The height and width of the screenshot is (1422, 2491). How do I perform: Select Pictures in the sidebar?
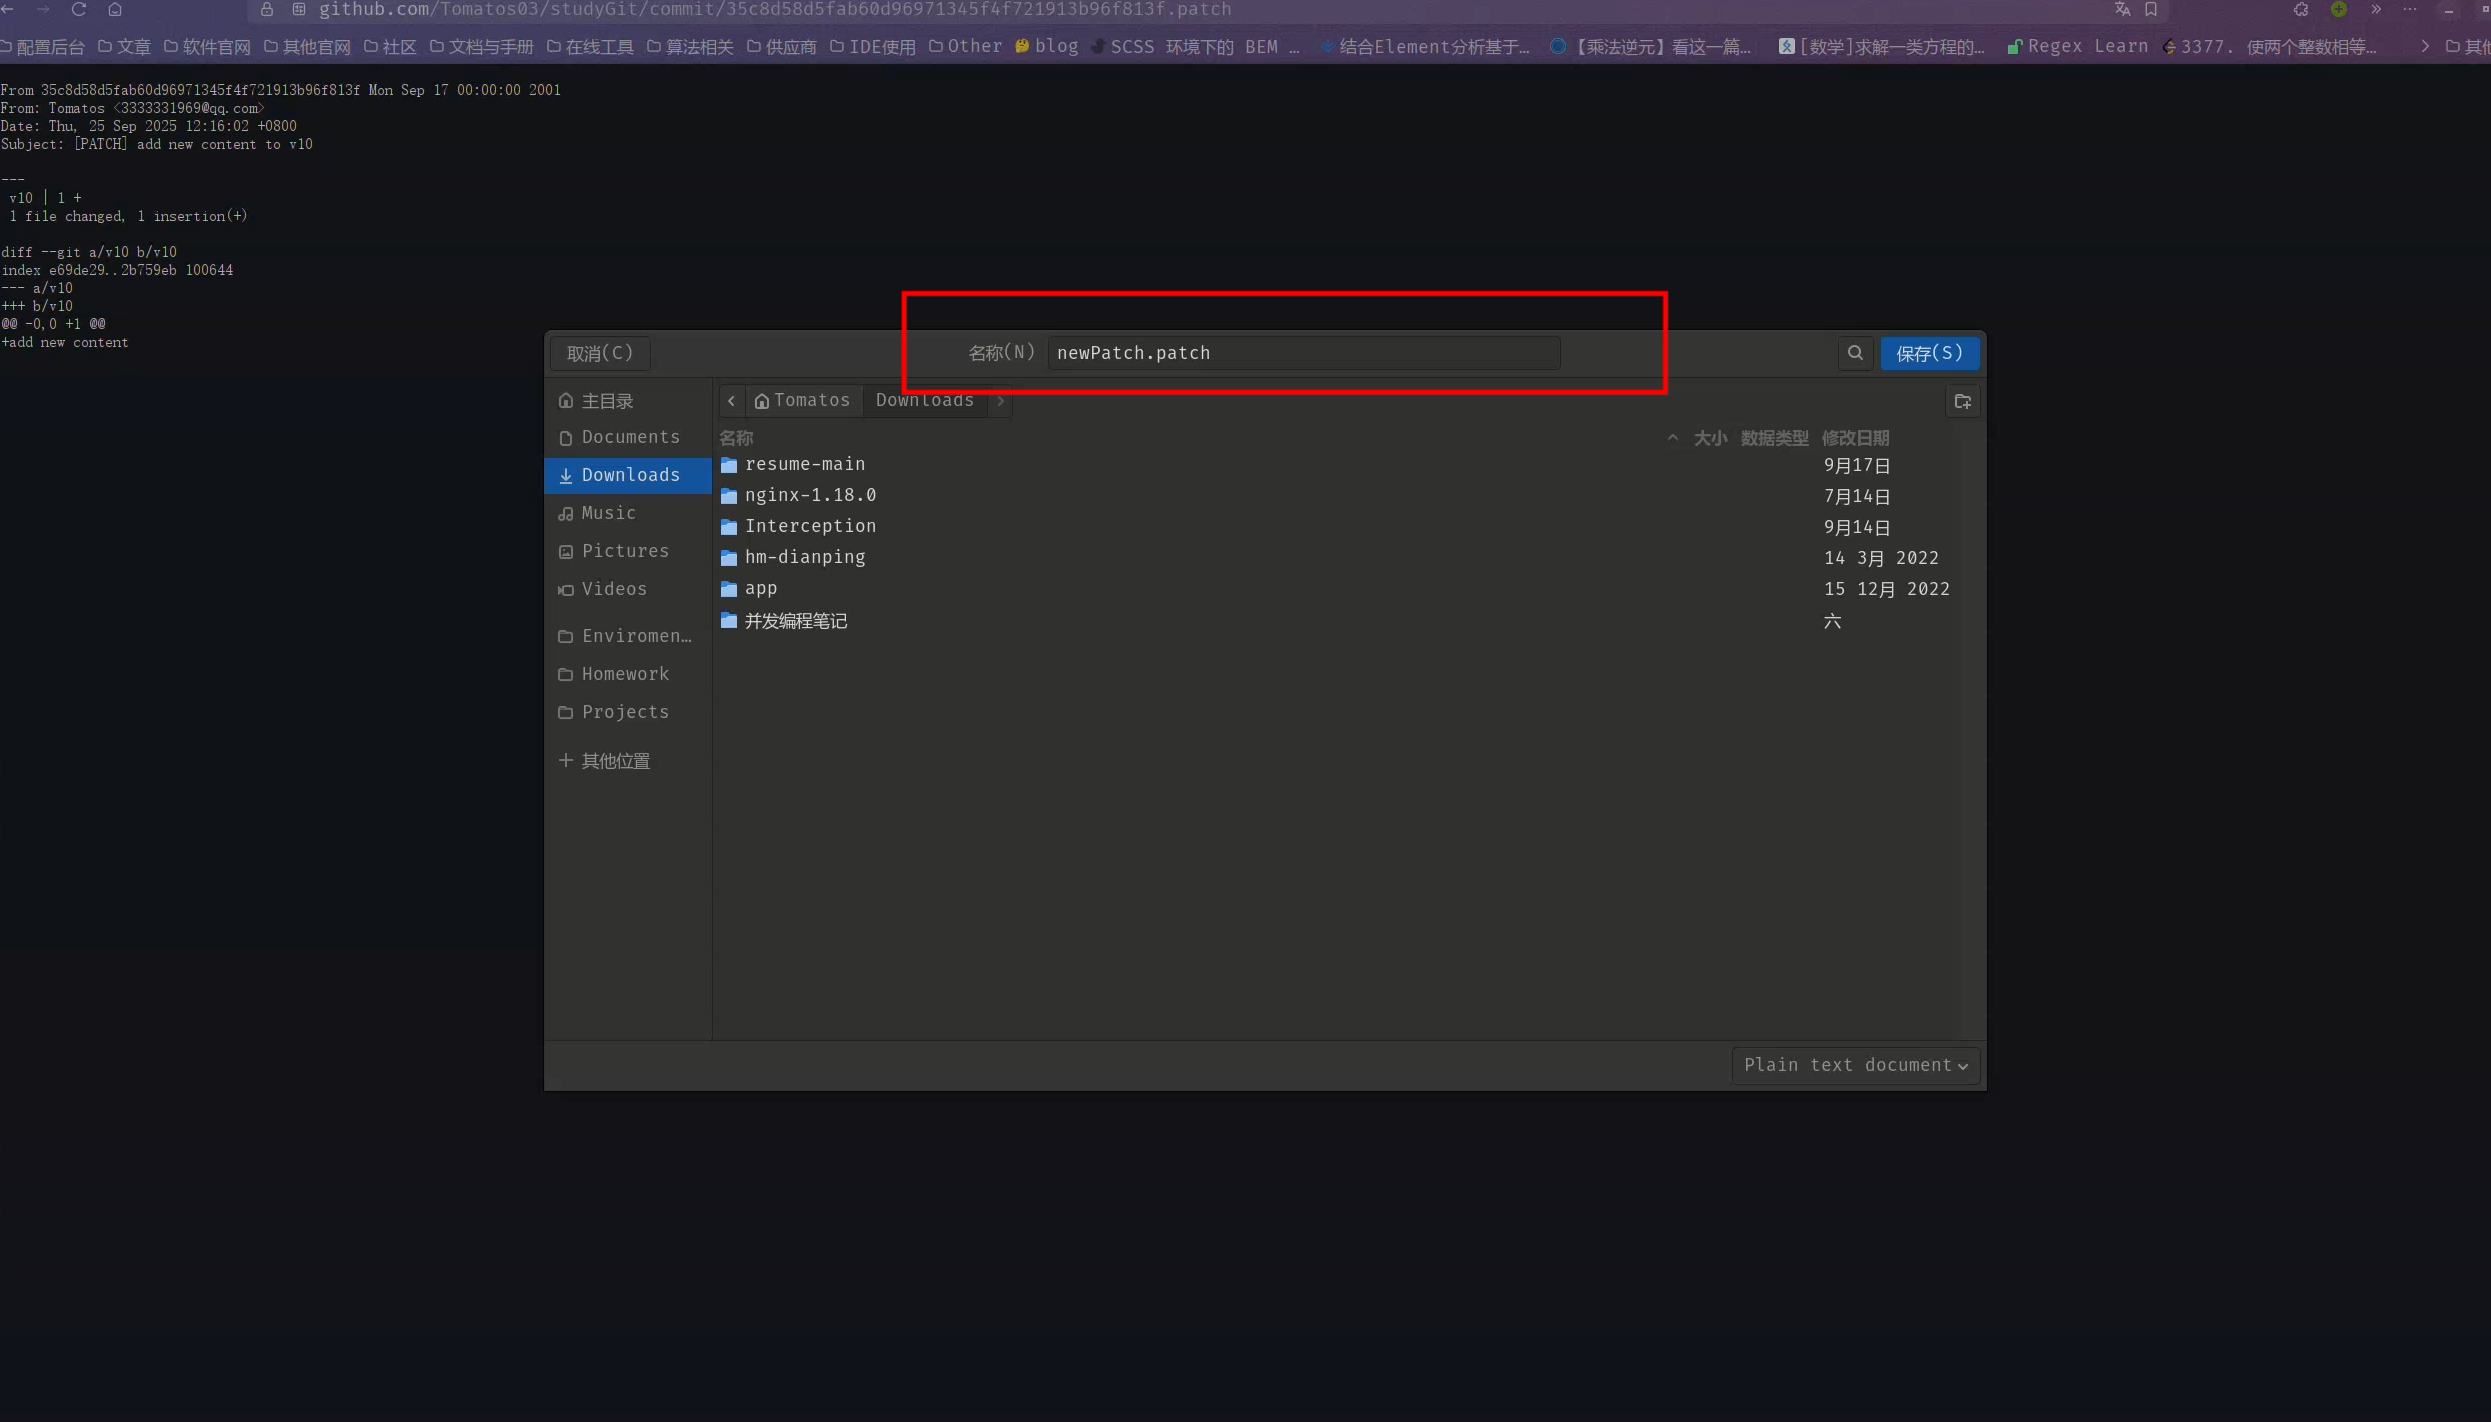pyautogui.click(x=625, y=551)
